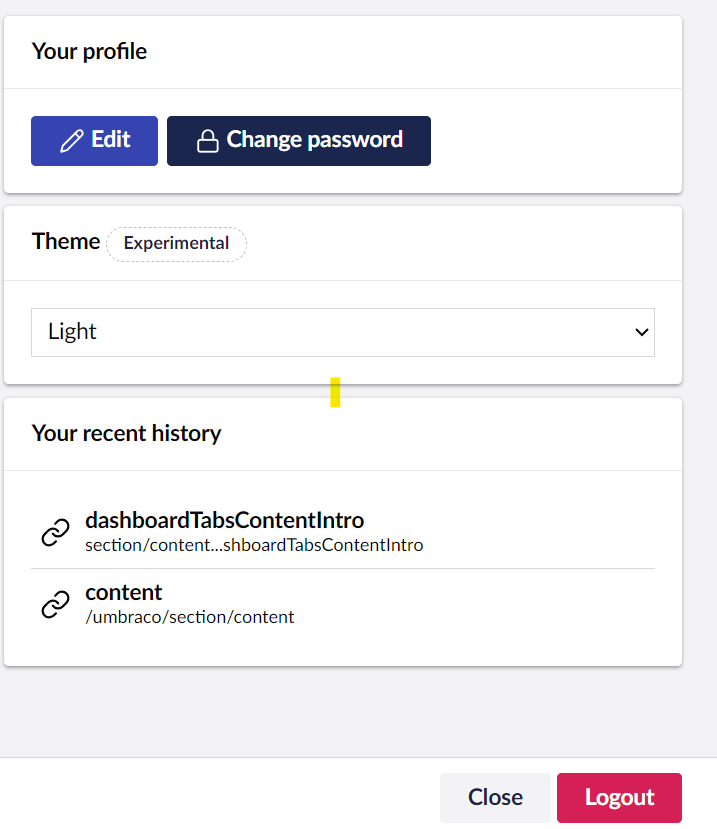This screenshot has height=829, width=717.
Task: Follow the /umbraco/section/content path
Action: click(x=190, y=617)
